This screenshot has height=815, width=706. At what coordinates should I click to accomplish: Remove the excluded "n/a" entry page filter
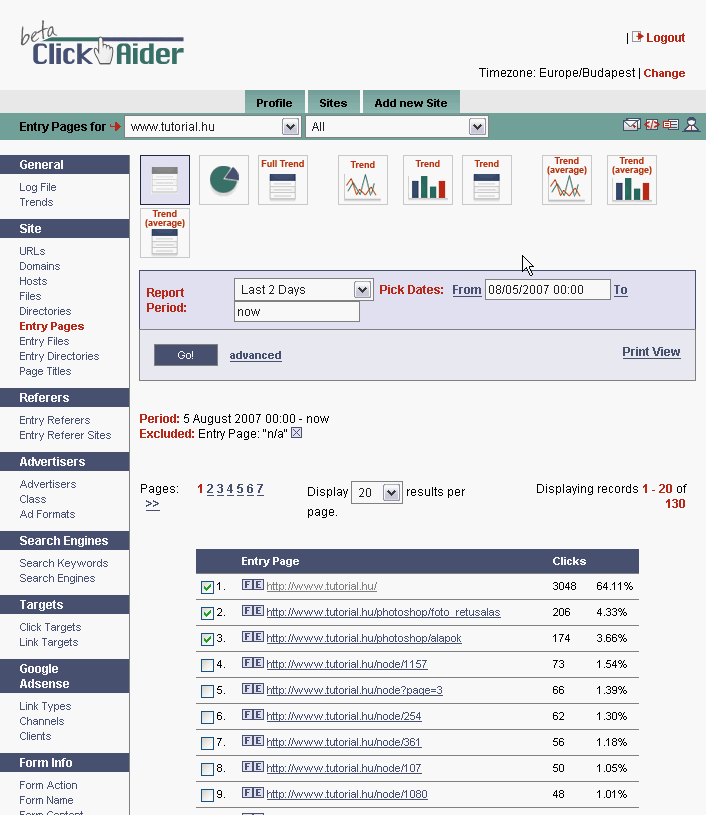coord(296,434)
